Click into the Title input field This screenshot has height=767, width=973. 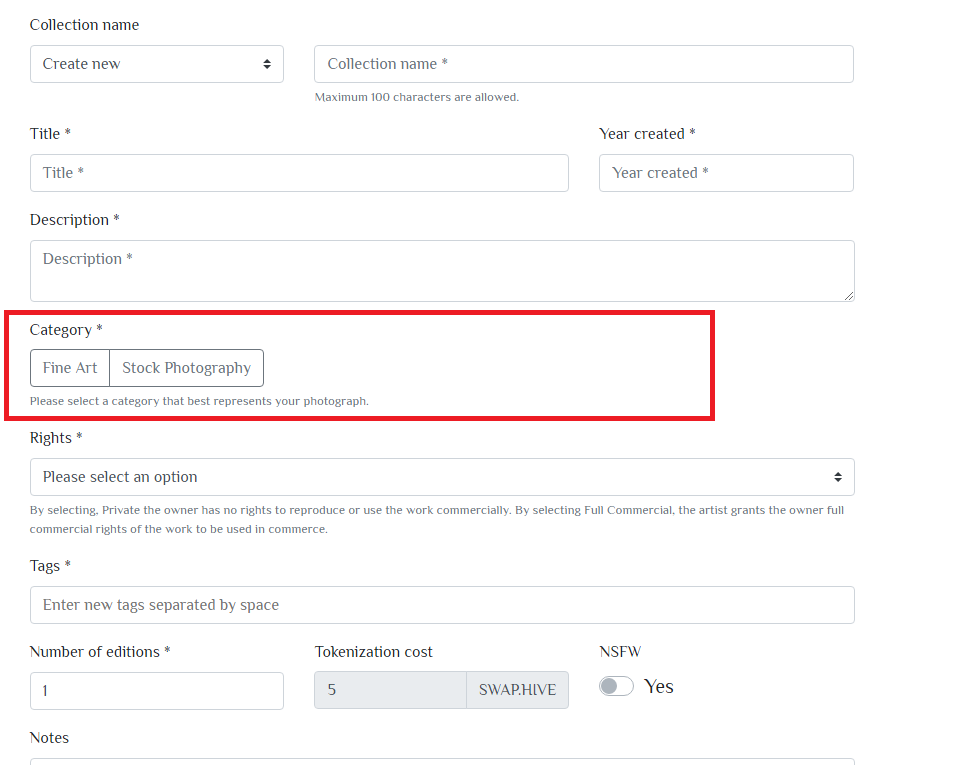299,173
